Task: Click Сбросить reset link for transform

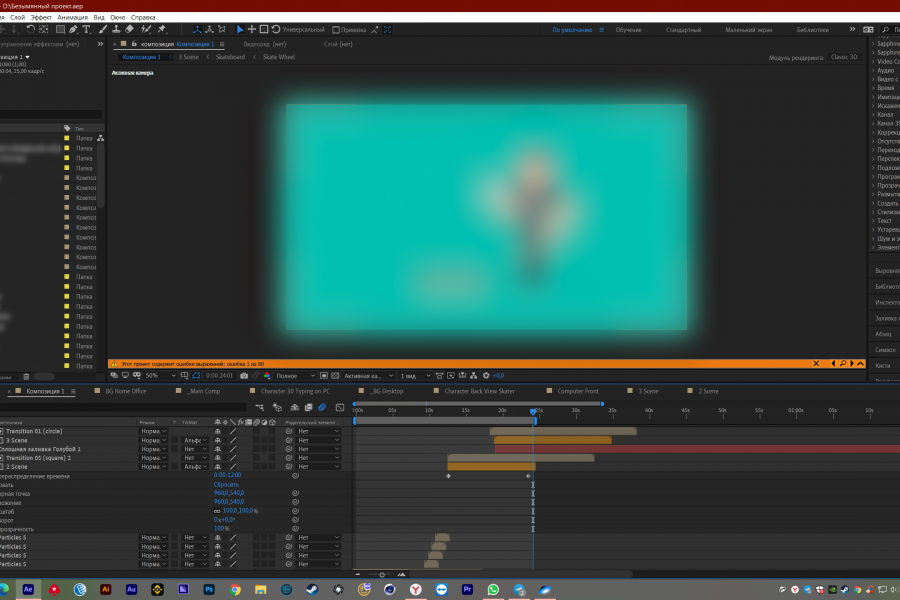Action: [x=226, y=485]
